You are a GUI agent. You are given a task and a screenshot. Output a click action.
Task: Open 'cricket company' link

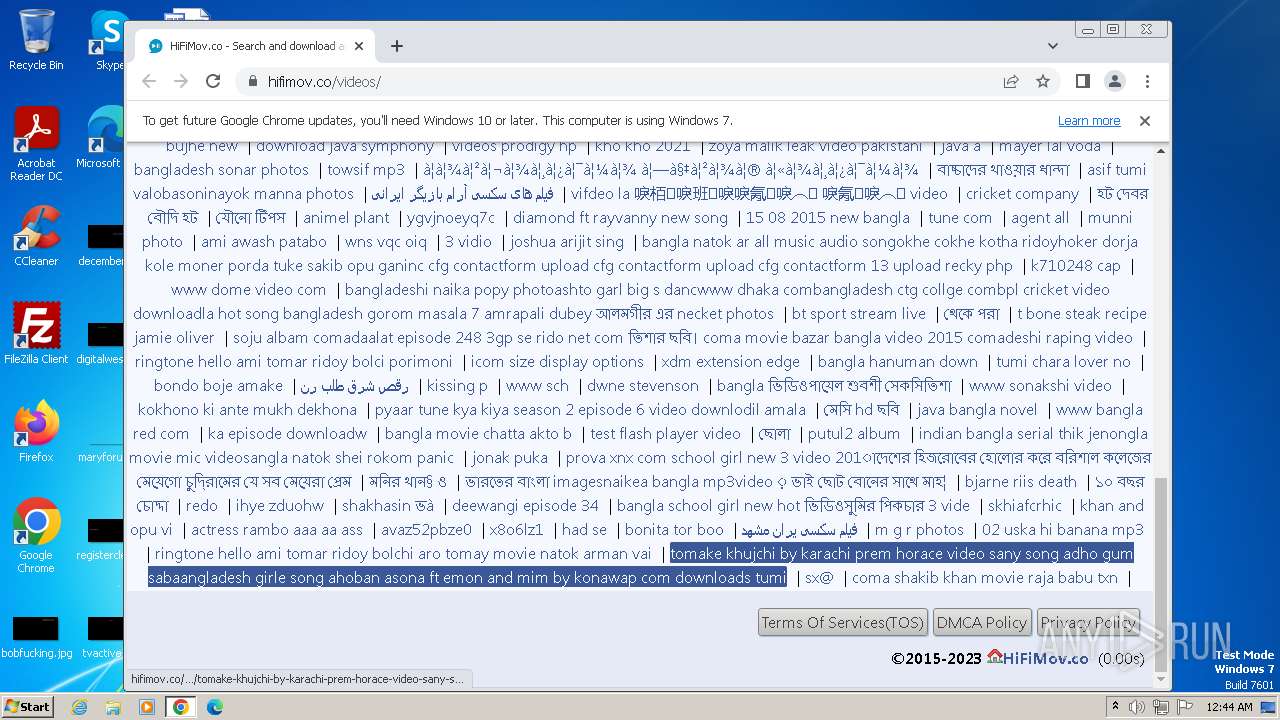click(x=1022, y=193)
